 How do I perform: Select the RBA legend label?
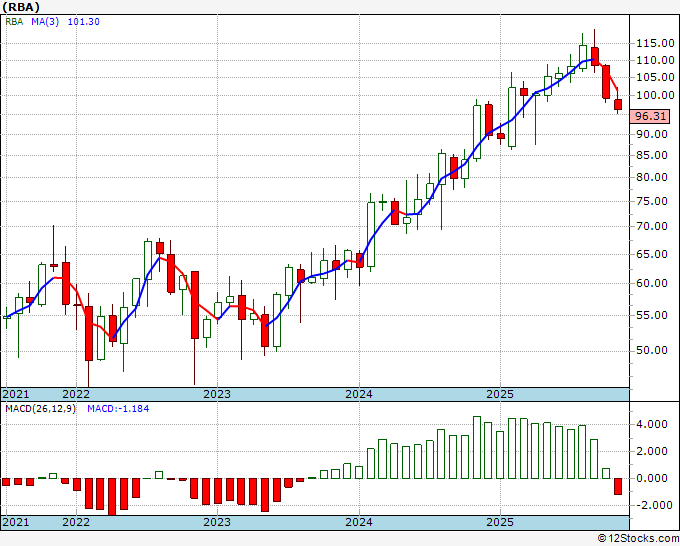point(14,21)
